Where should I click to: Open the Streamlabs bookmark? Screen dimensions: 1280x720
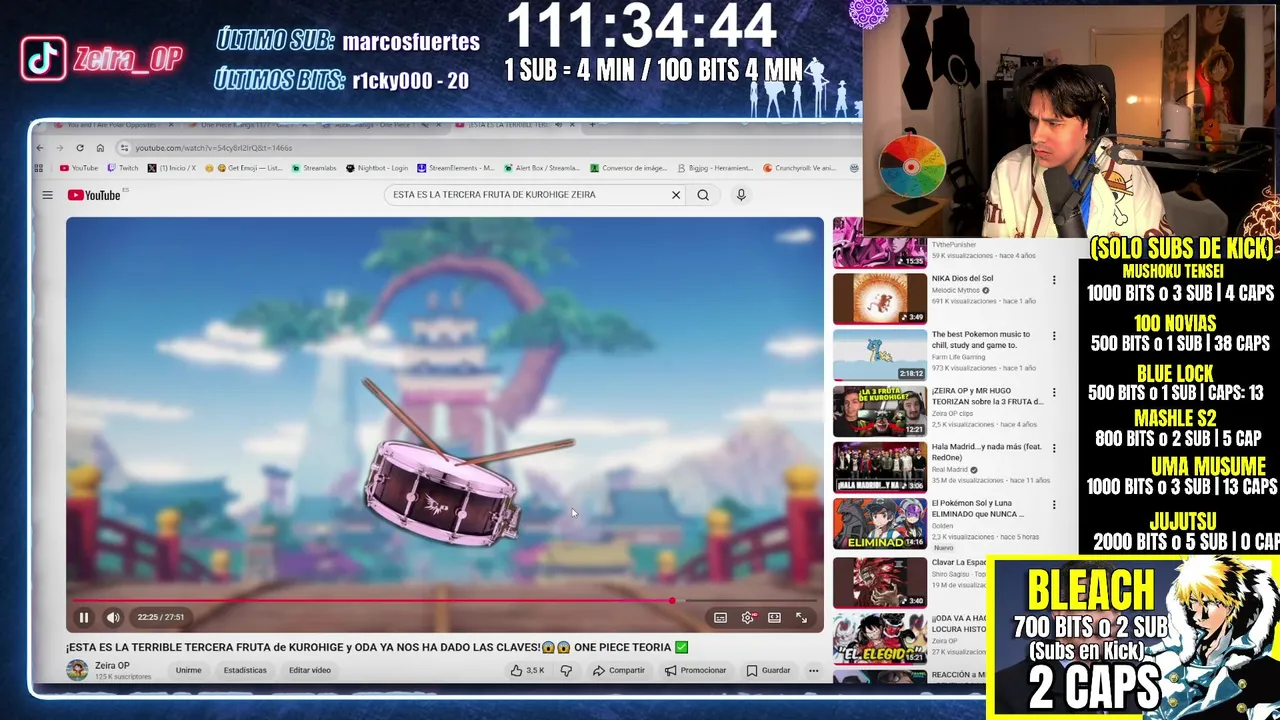pyautogui.click(x=314, y=168)
